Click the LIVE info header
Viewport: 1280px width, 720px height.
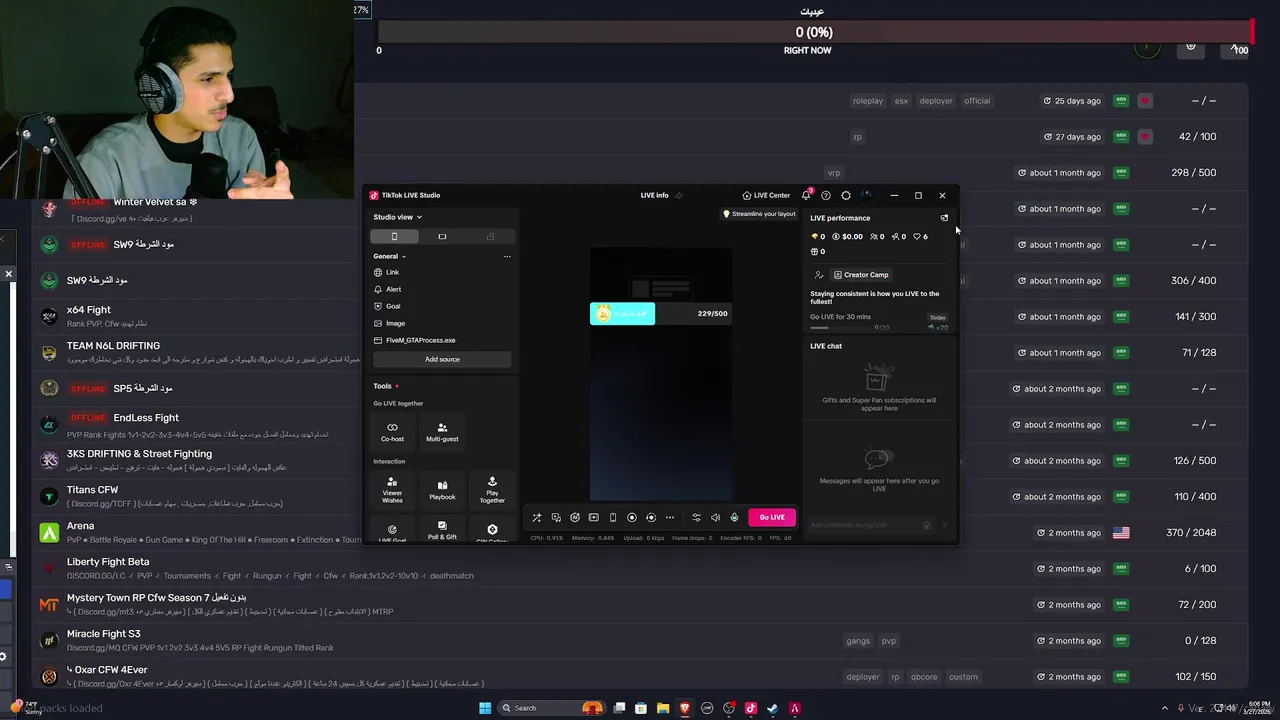point(654,195)
